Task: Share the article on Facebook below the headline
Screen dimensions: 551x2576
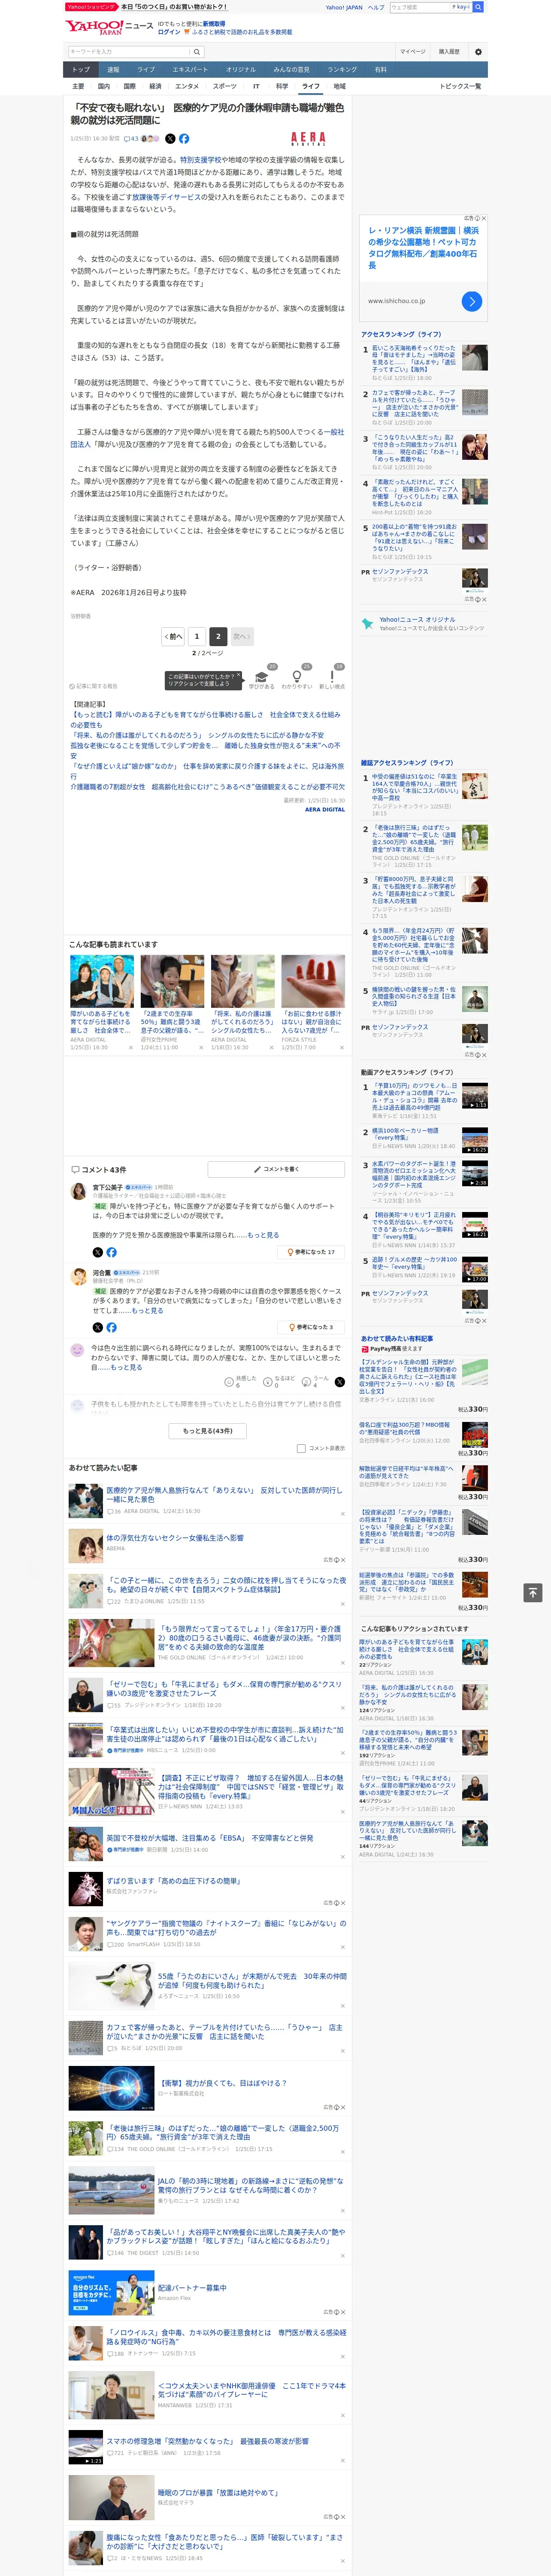Action: click(184, 139)
